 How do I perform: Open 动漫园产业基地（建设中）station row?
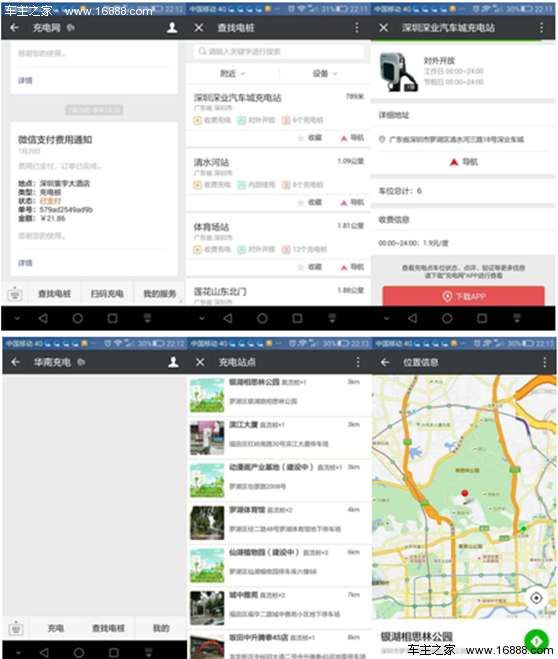click(x=279, y=480)
